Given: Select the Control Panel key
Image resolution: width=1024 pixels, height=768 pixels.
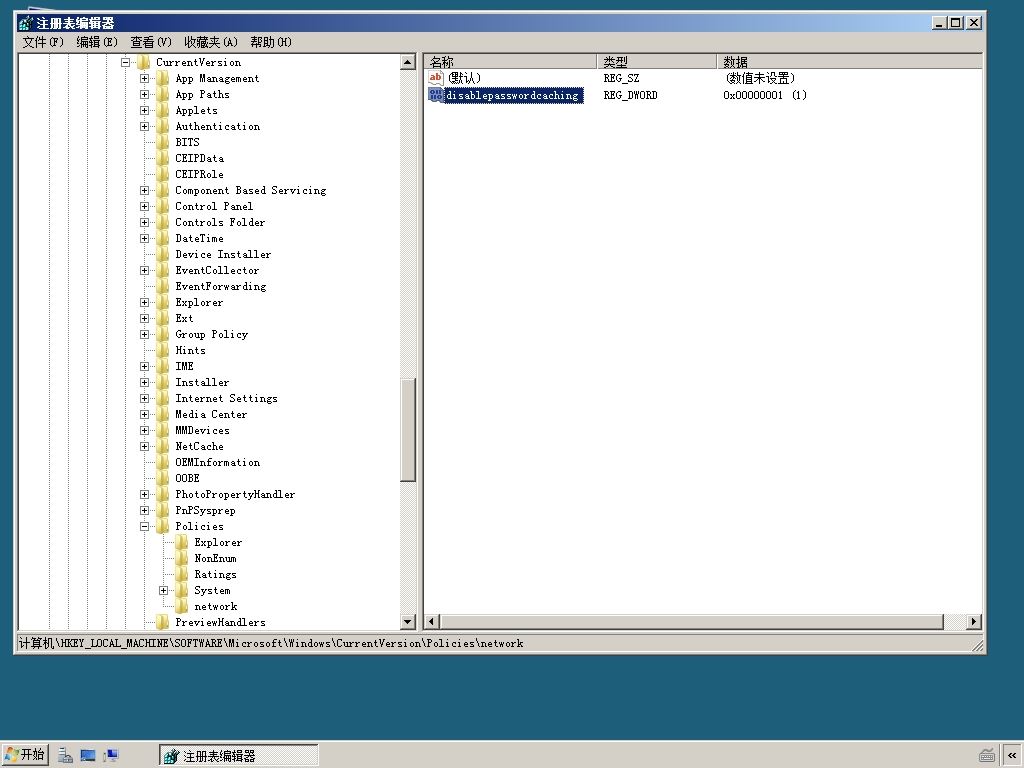Looking at the screenshot, I should (214, 206).
